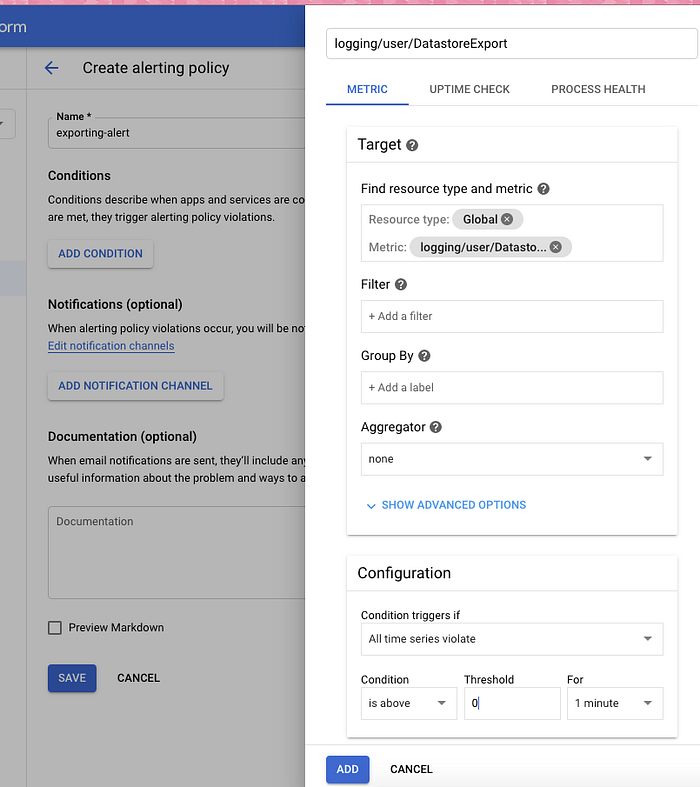The width and height of the screenshot is (700, 787).
Task: Click the Add Notification Channel button
Action: pos(135,386)
